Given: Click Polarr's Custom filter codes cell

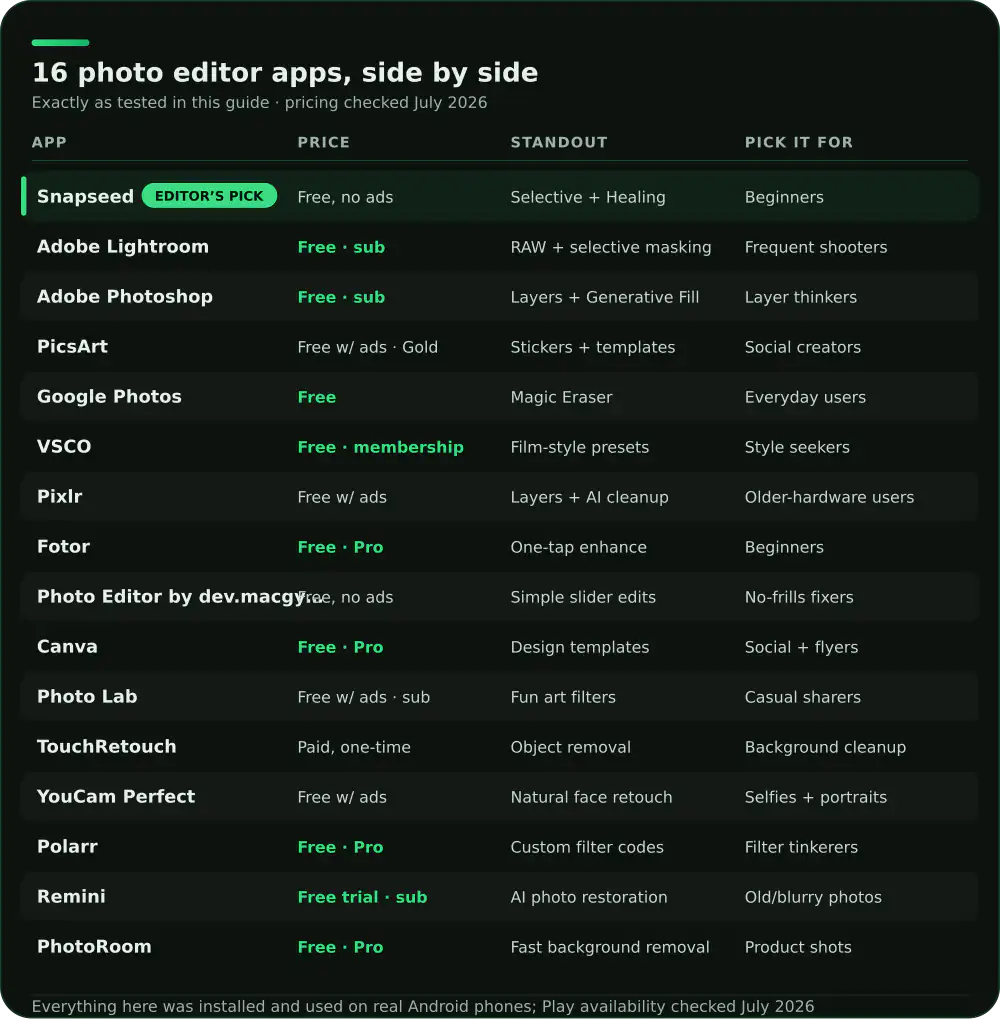Looking at the screenshot, I should click(587, 847).
